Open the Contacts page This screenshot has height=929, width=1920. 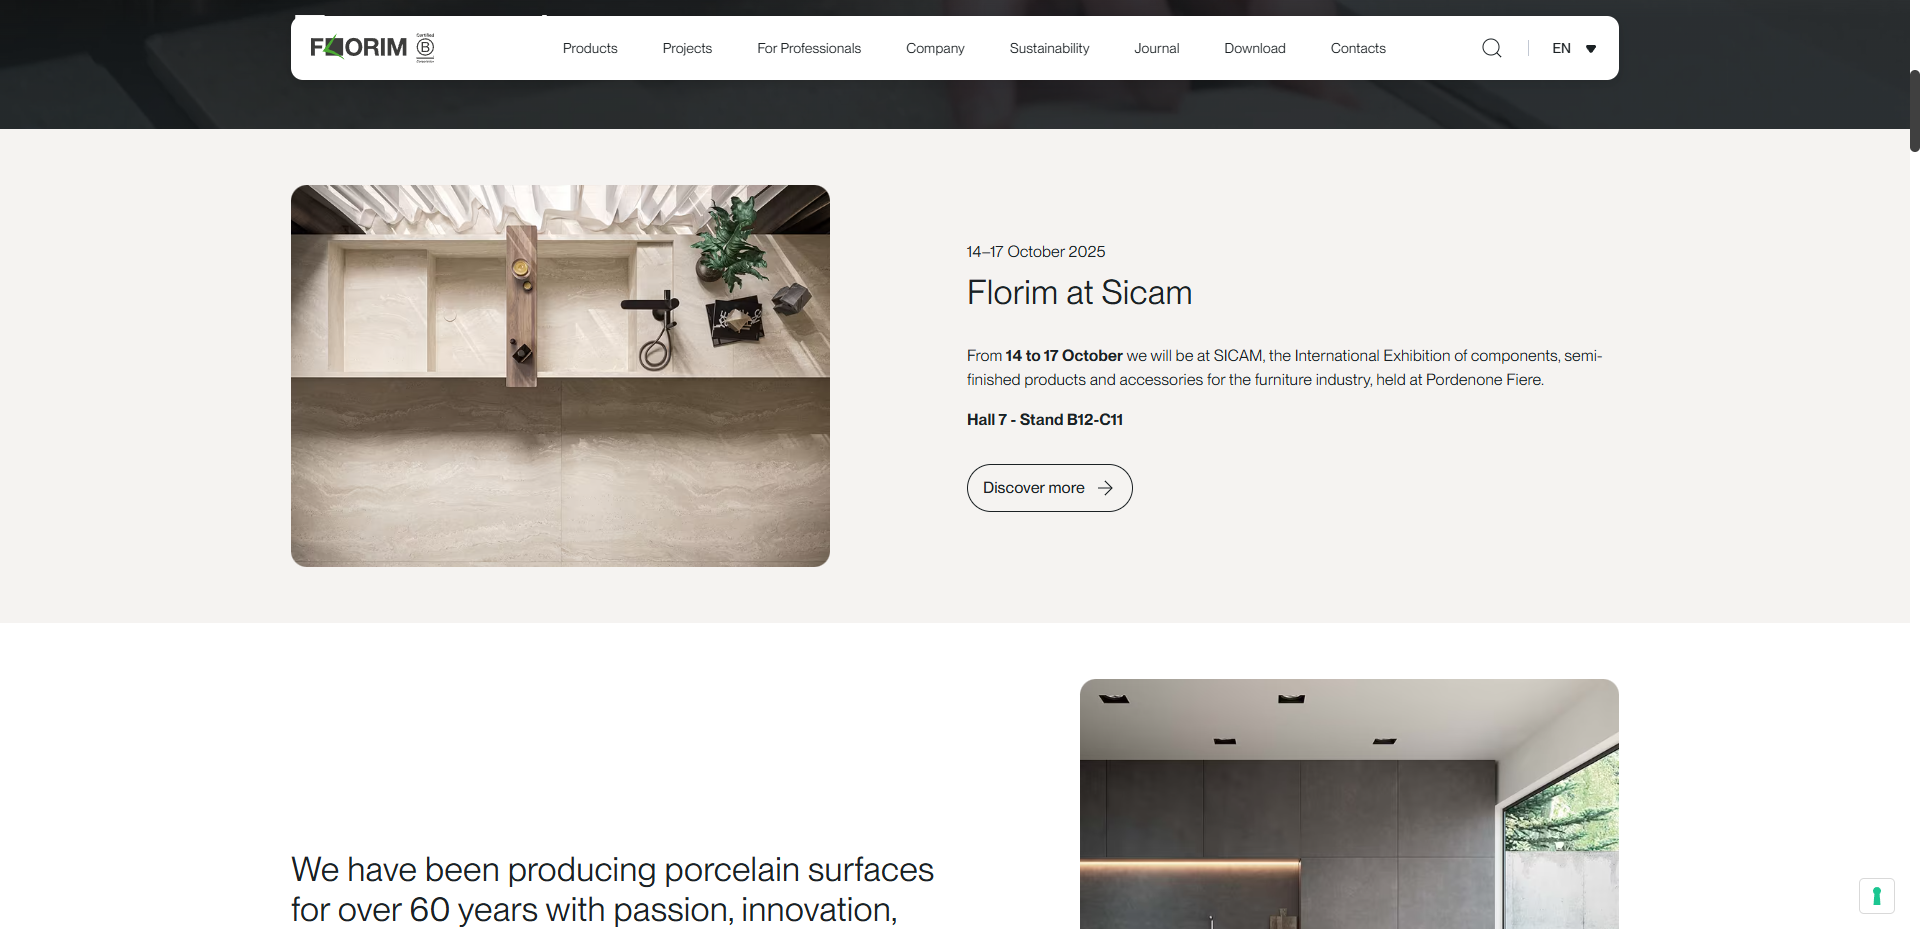tap(1358, 48)
